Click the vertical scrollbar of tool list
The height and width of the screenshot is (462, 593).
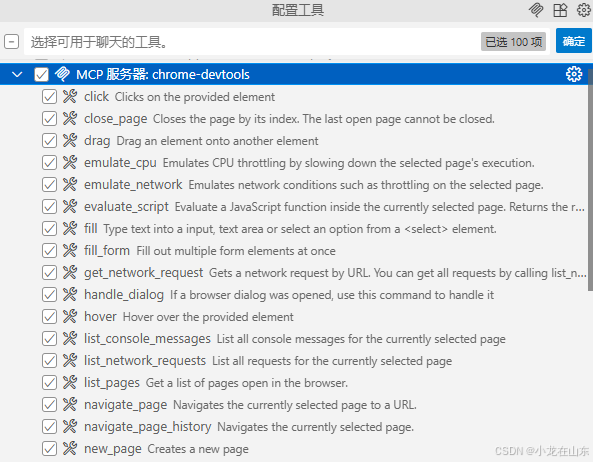pyautogui.click(x=590, y=181)
